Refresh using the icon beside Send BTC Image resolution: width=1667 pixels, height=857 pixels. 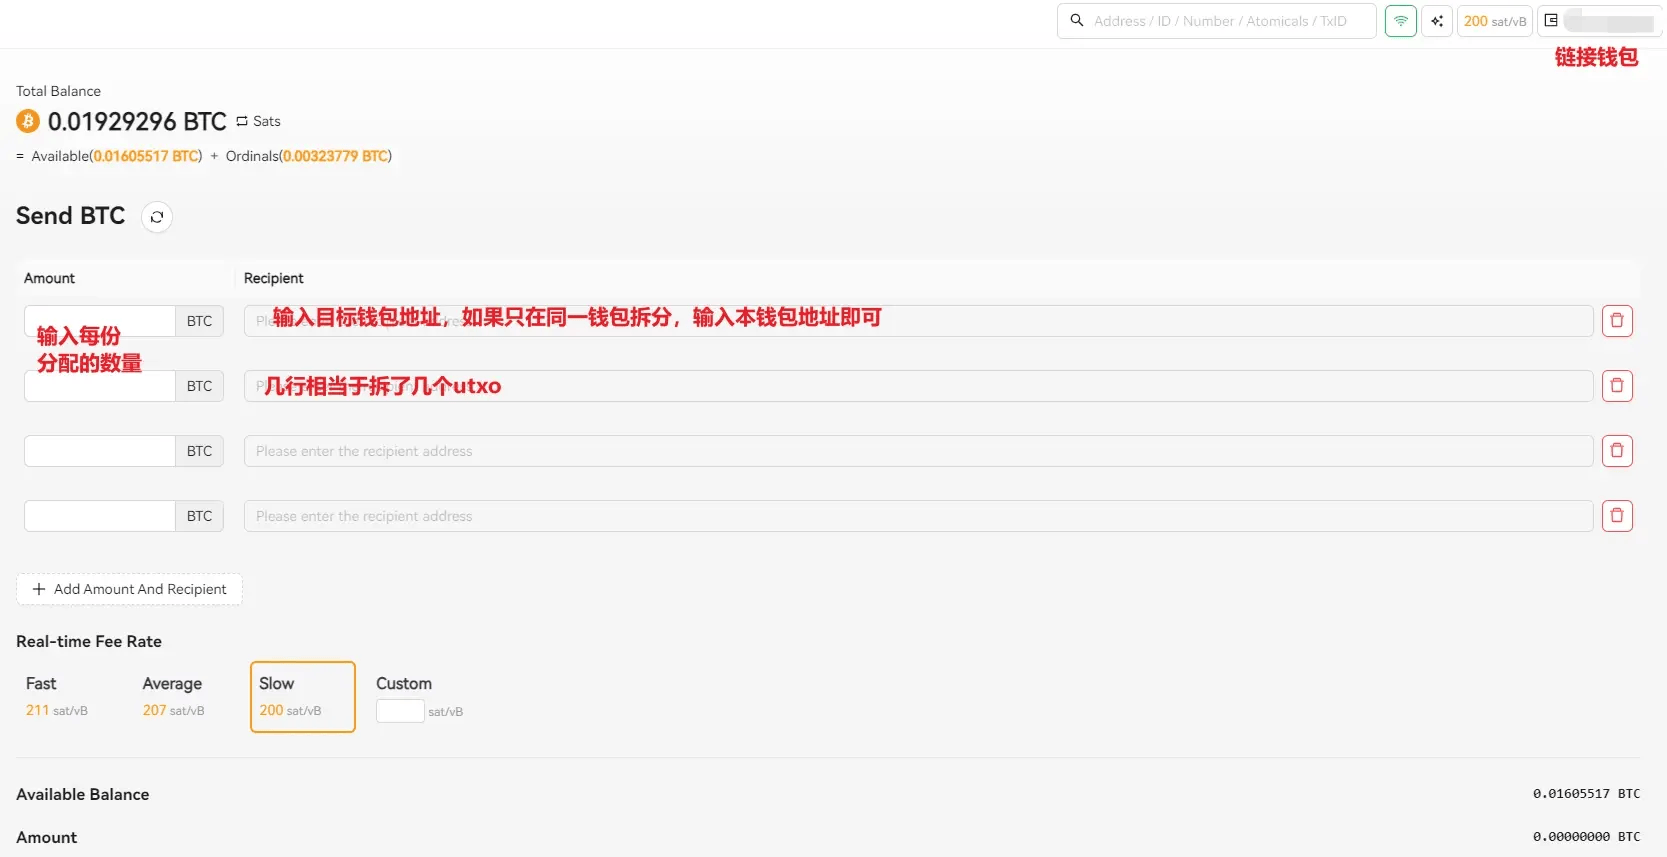pyautogui.click(x=157, y=217)
